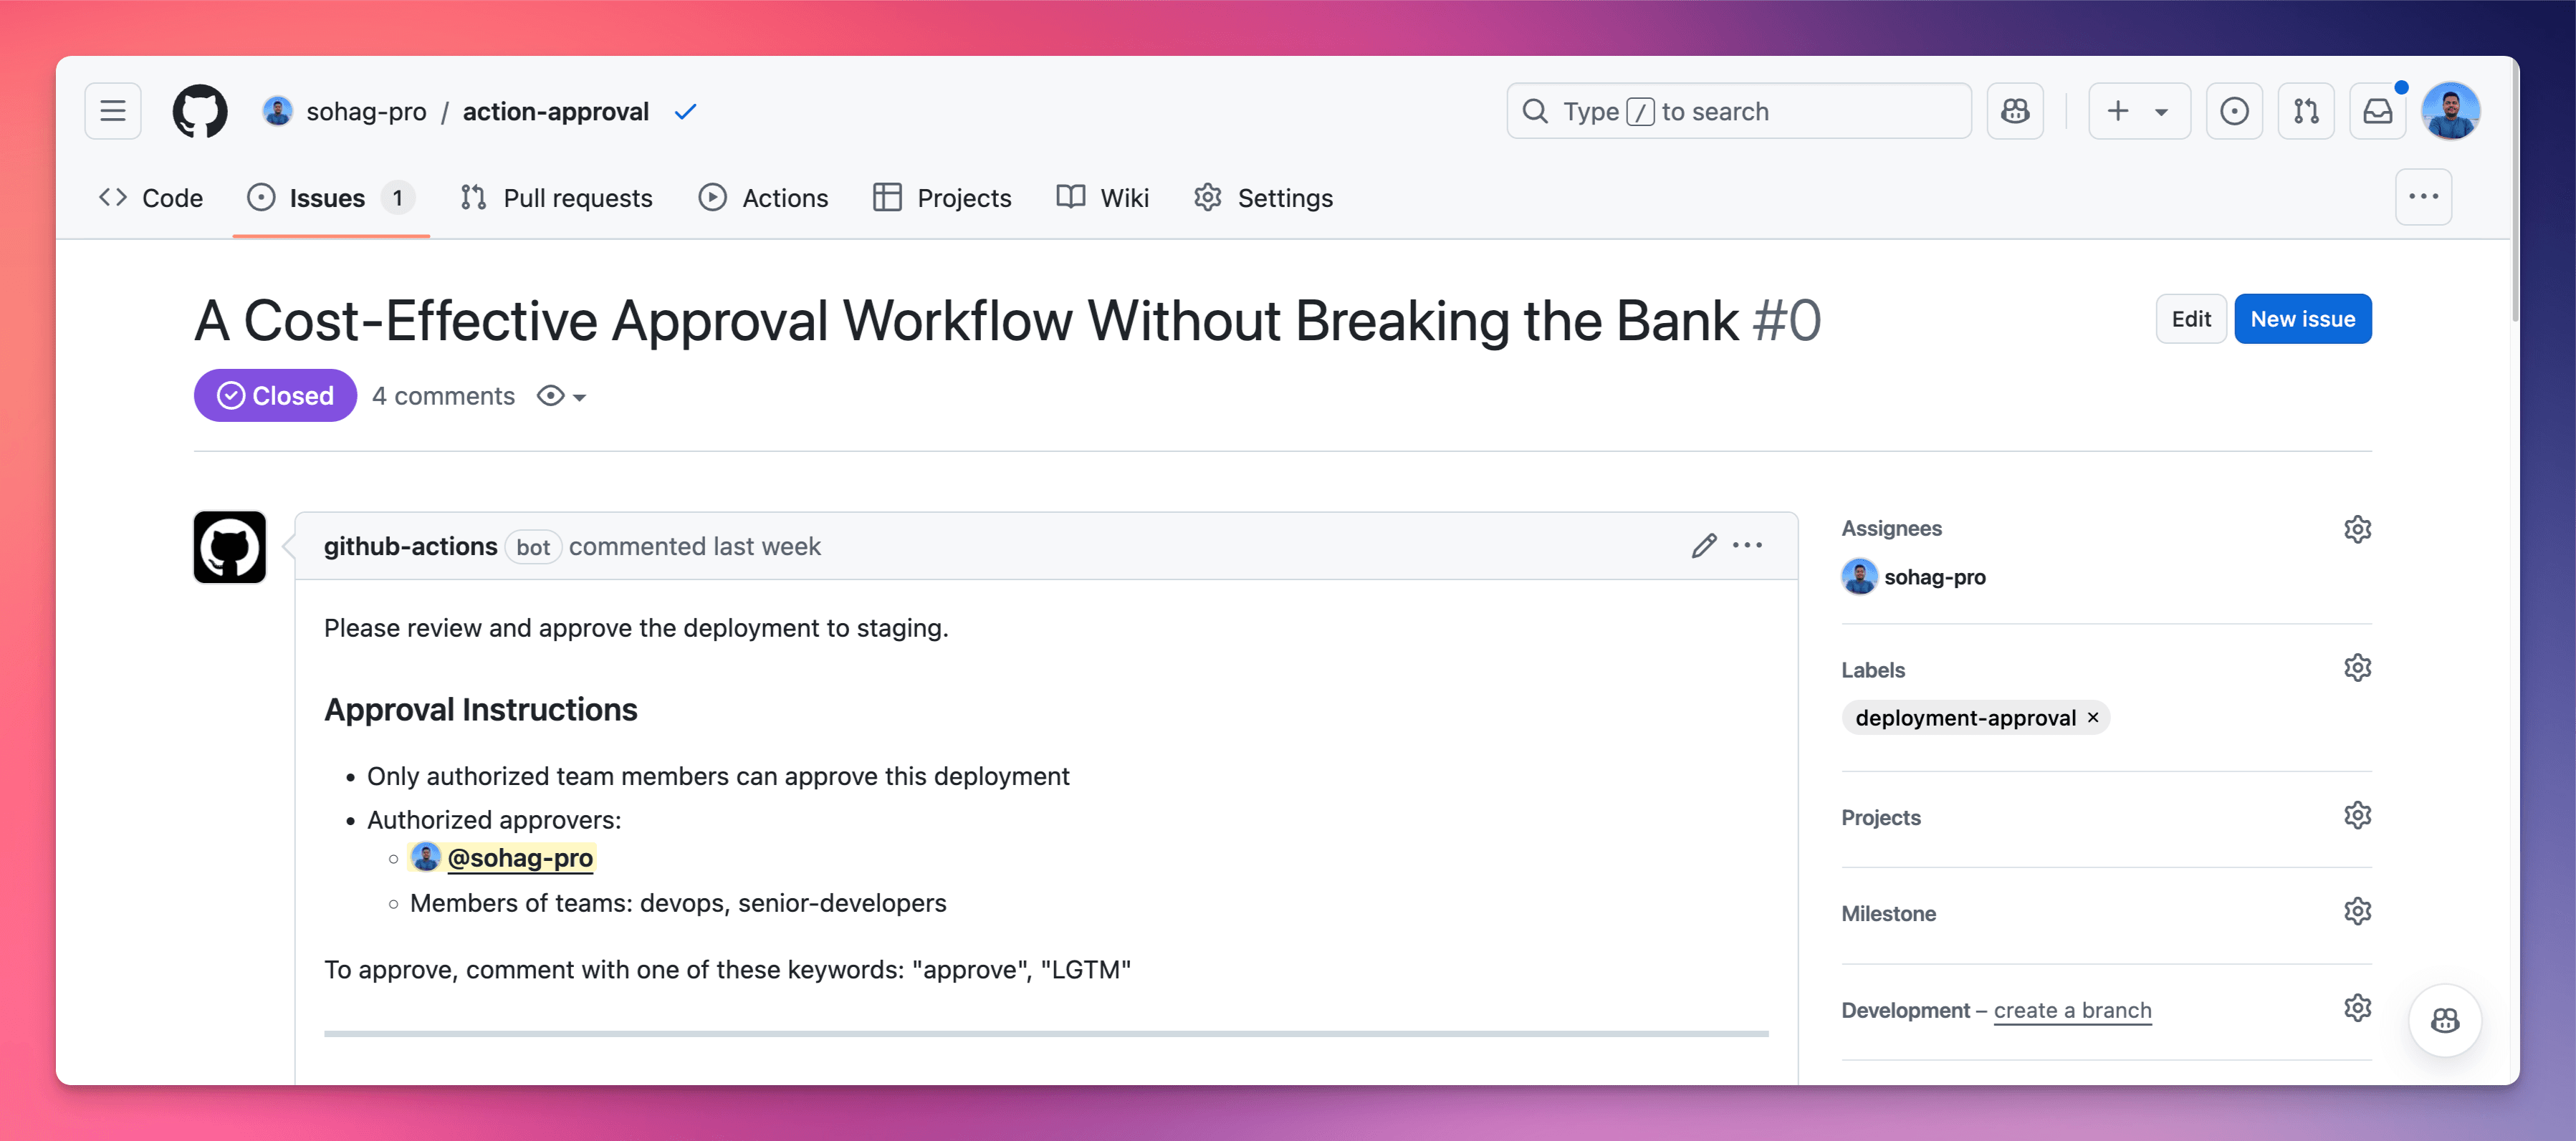
Task: Open the hamburger navigation menu
Action: tap(113, 111)
